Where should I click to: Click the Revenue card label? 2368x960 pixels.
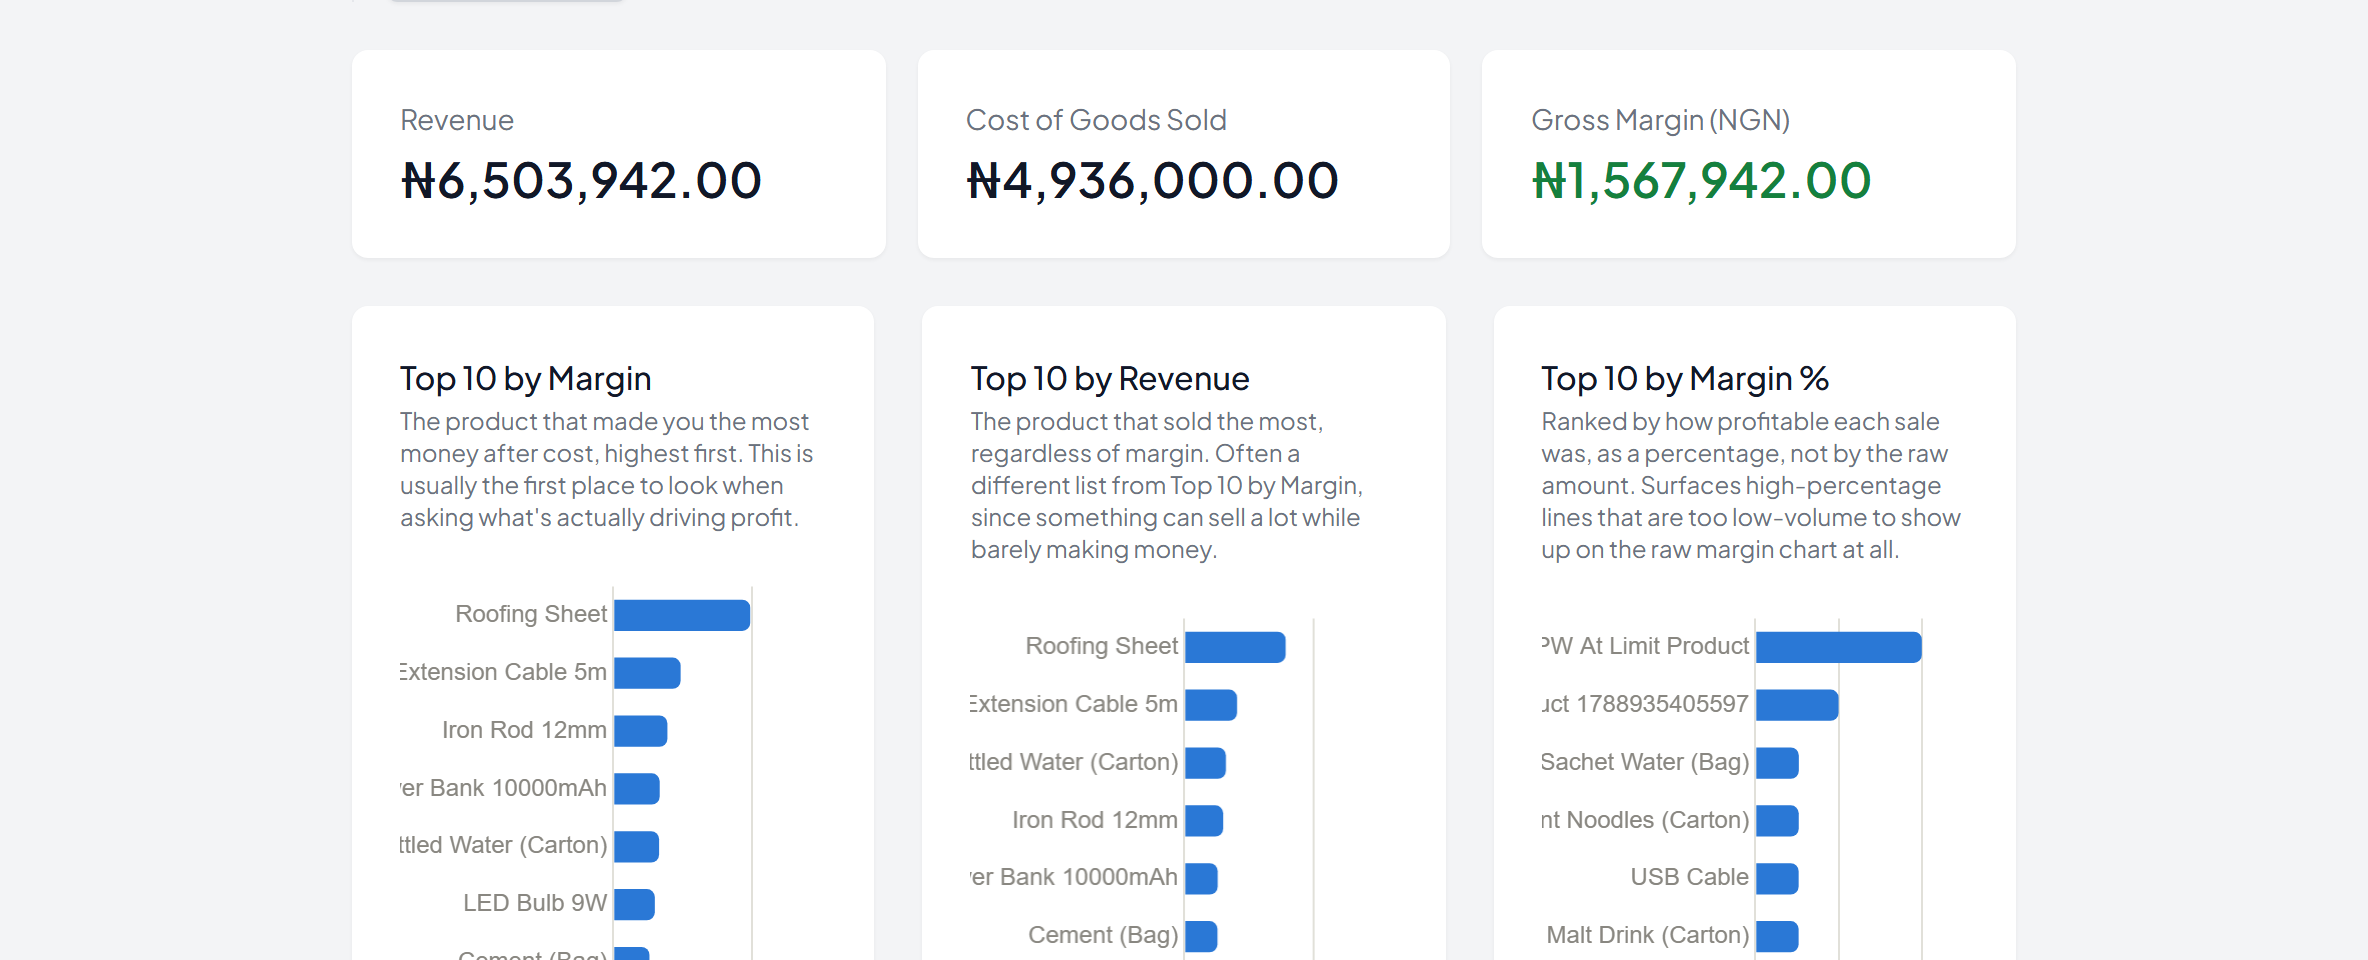457,120
